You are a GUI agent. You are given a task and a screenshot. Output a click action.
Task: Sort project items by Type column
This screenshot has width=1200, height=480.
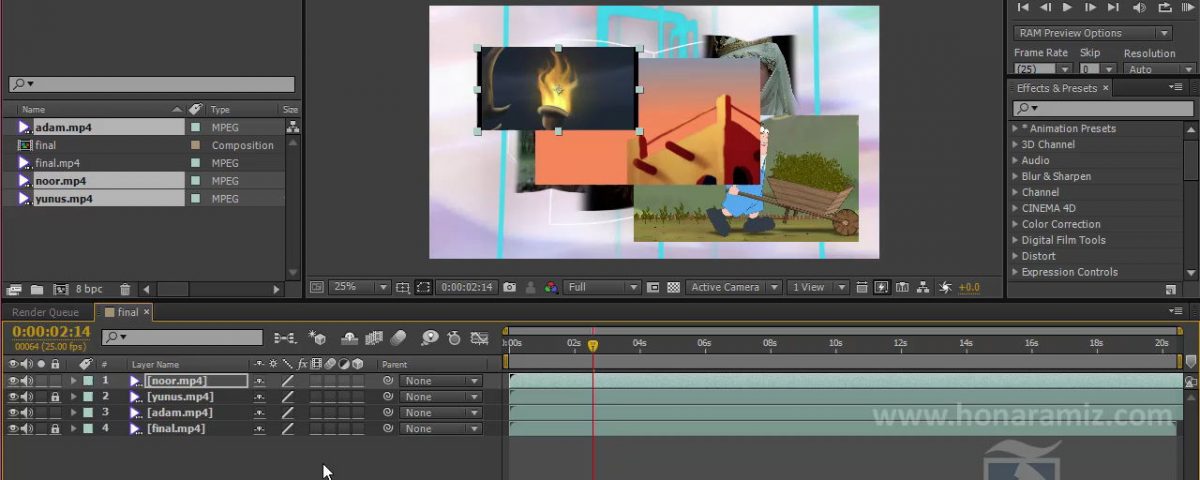tap(220, 109)
